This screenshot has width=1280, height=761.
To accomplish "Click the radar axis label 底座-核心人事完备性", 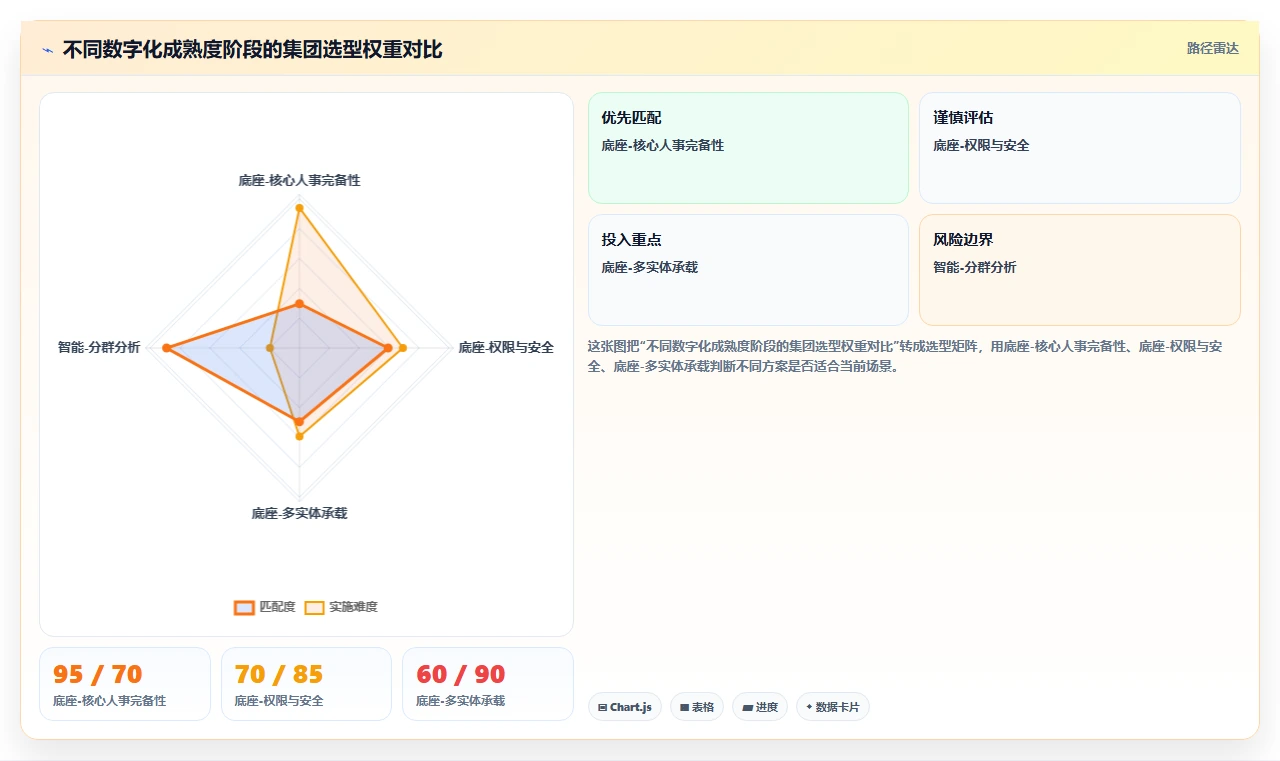I will pyautogui.click(x=299, y=180).
